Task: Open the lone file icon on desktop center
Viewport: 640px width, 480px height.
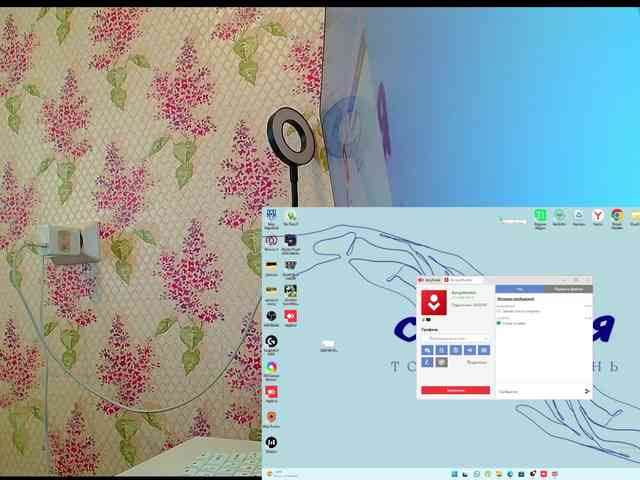Action: pos(328,345)
